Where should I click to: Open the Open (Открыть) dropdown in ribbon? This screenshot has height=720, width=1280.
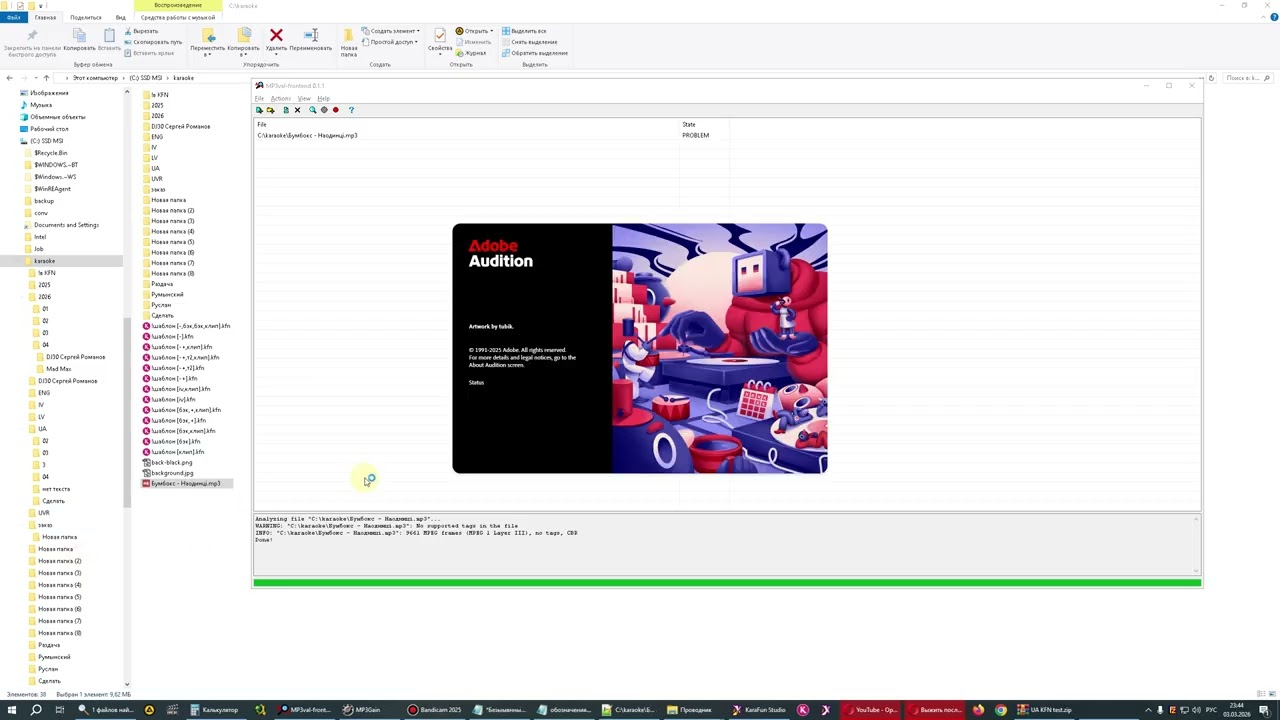click(x=474, y=31)
